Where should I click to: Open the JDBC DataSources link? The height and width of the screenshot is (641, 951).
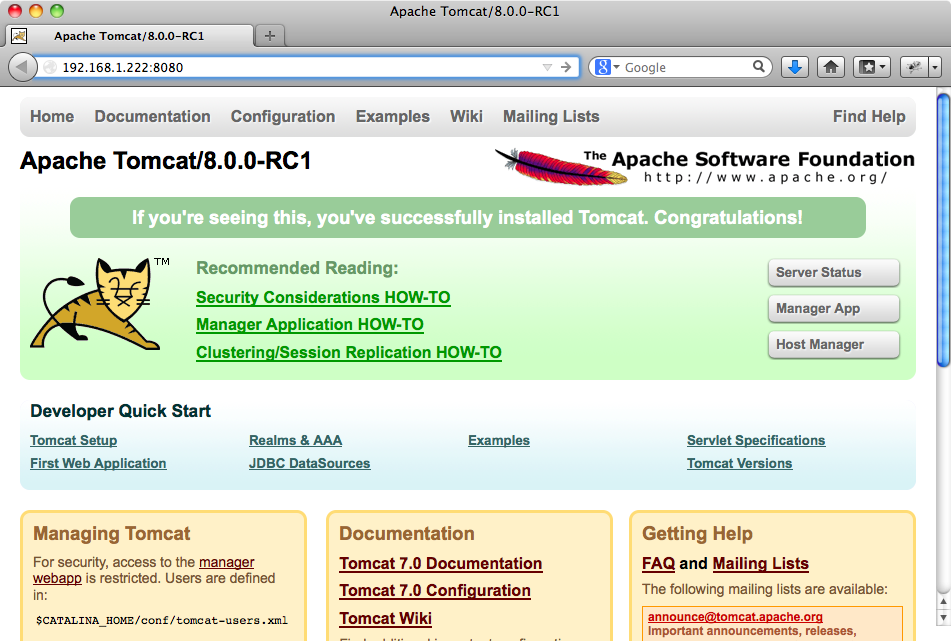point(309,463)
